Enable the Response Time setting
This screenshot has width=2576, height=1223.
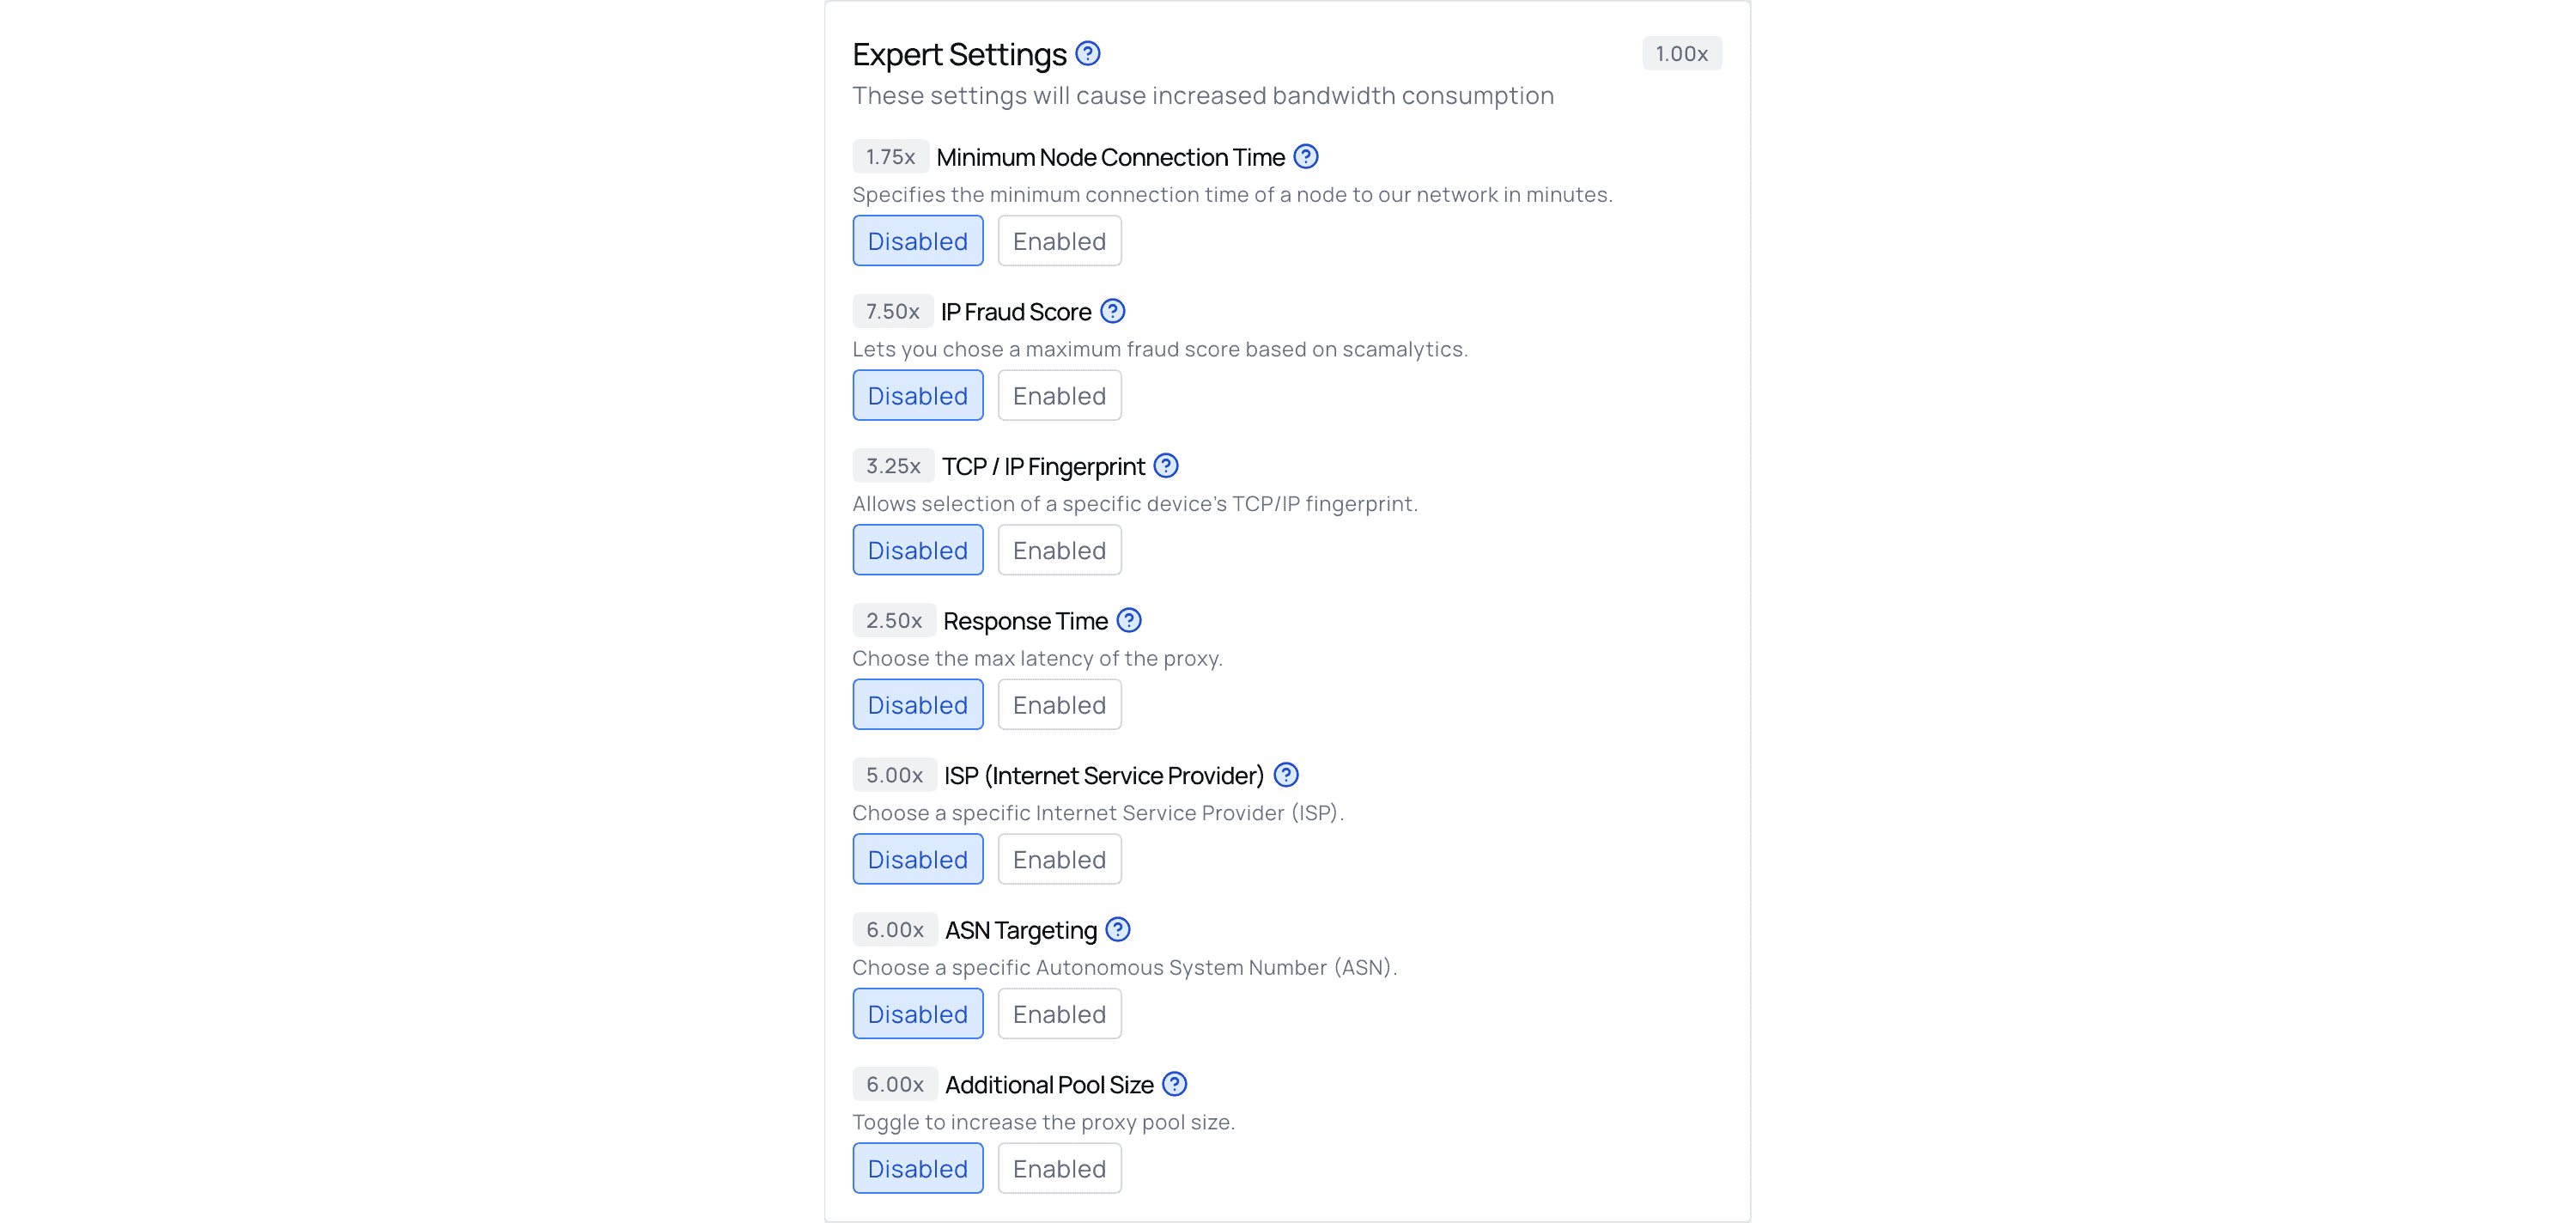(x=1059, y=705)
